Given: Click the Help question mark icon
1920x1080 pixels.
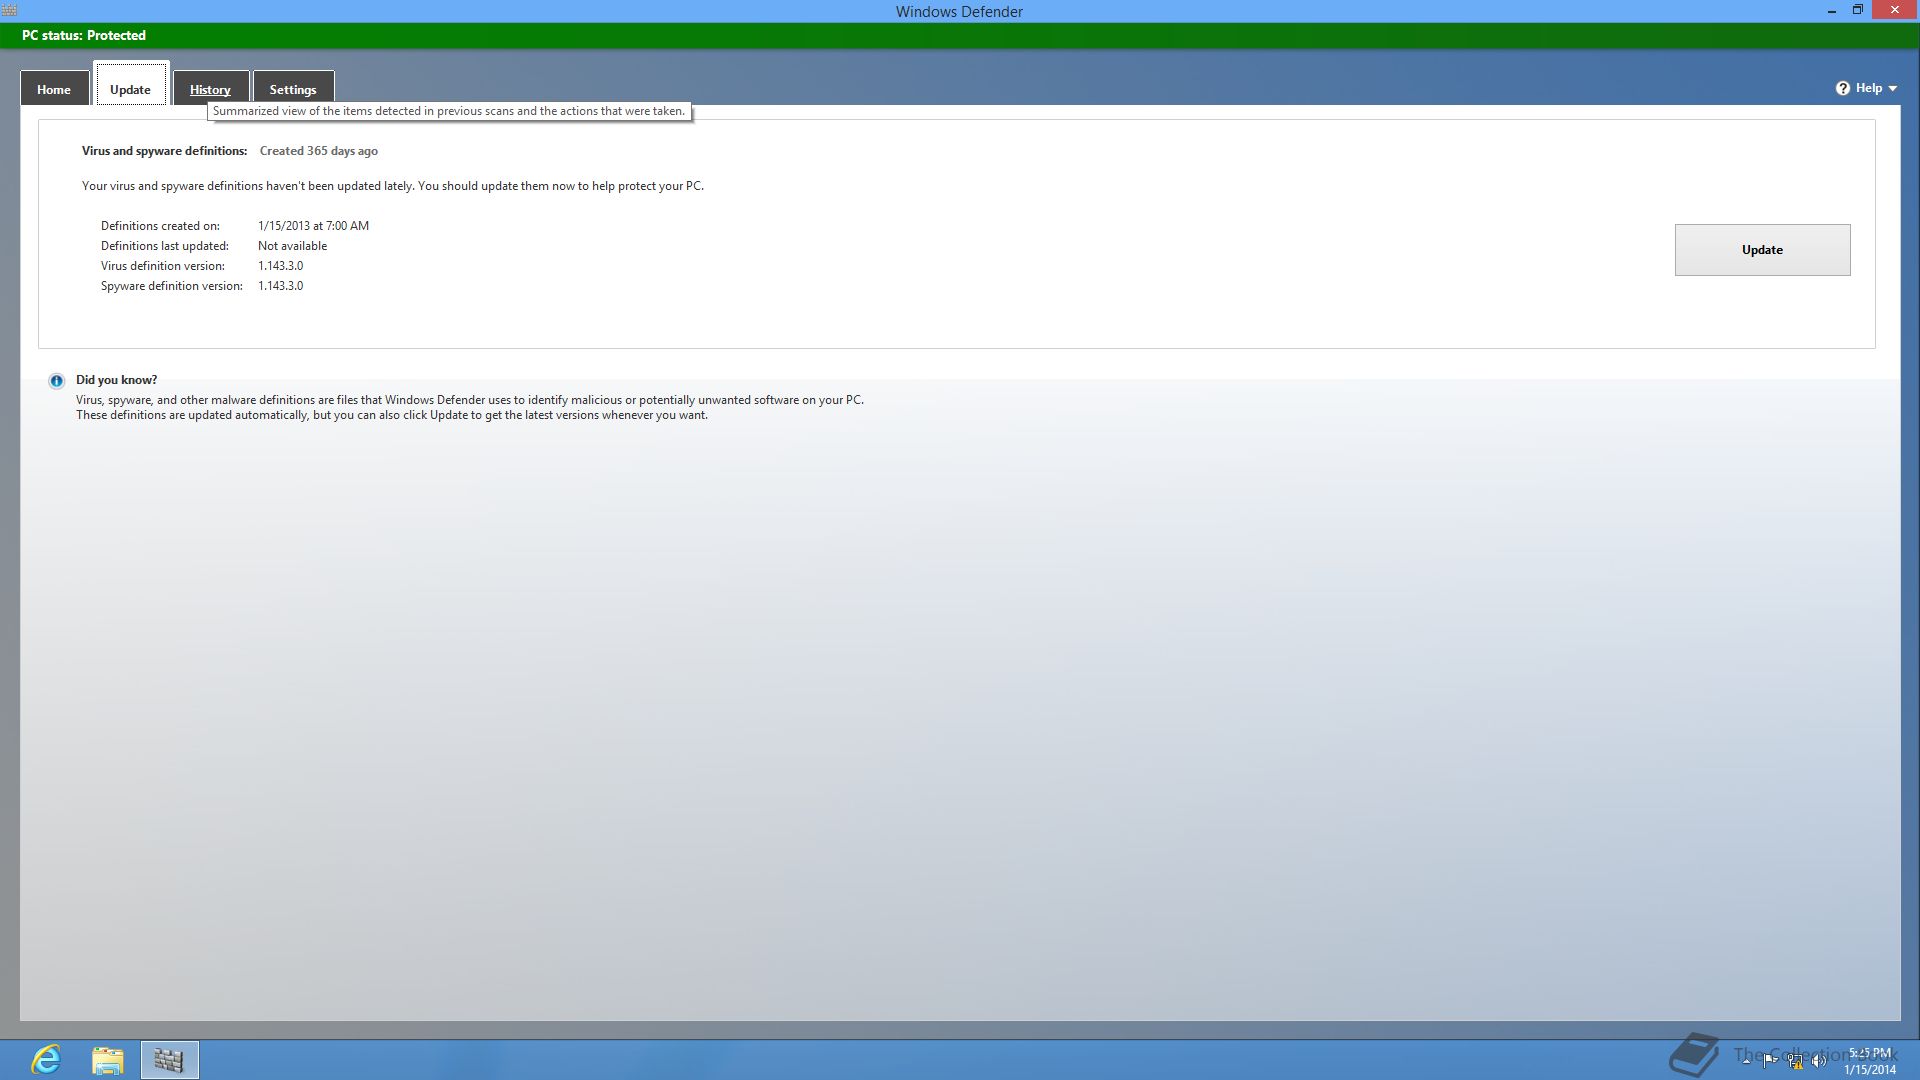Looking at the screenshot, I should coord(1842,88).
